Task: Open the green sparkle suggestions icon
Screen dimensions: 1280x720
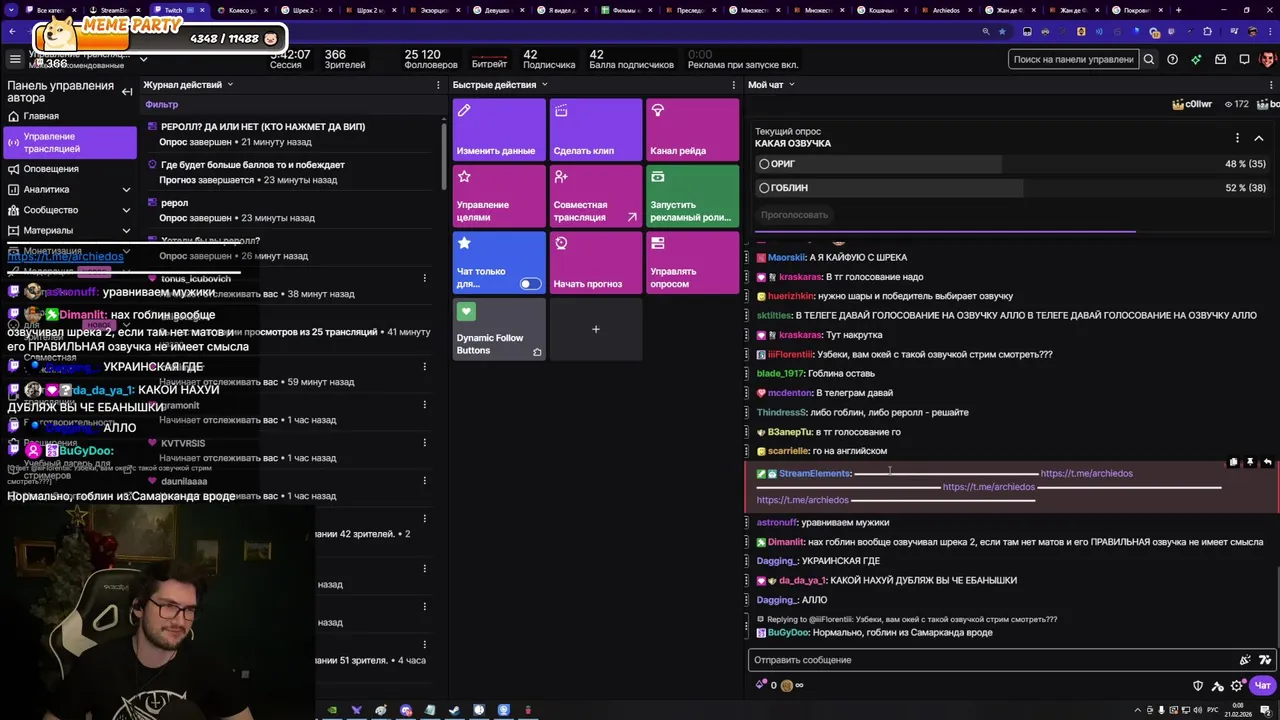Action: coord(1197,59)
